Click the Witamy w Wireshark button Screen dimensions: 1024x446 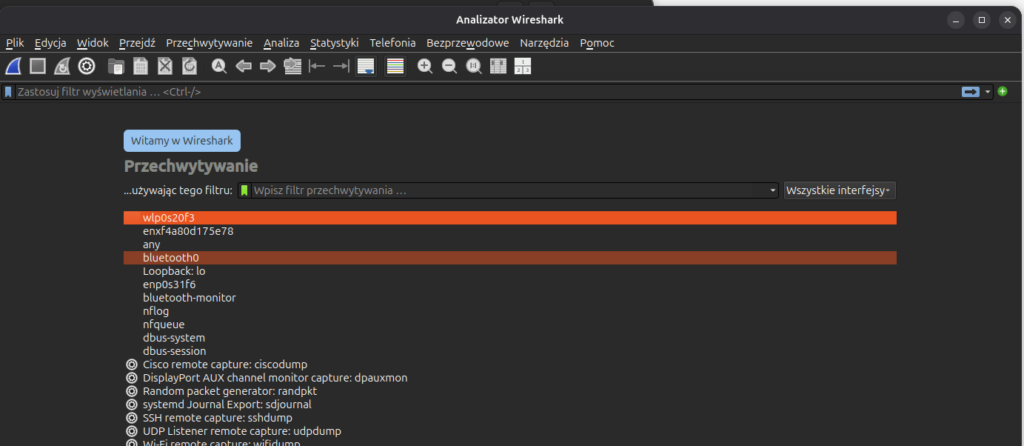[182, 141]
